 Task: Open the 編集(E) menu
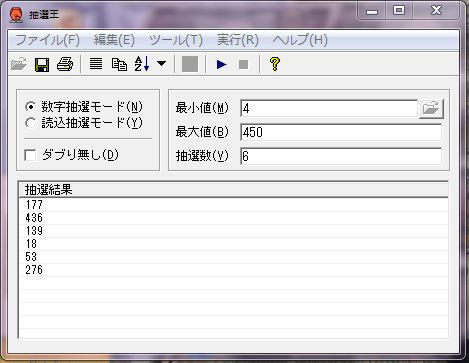(x=114, y=40)
